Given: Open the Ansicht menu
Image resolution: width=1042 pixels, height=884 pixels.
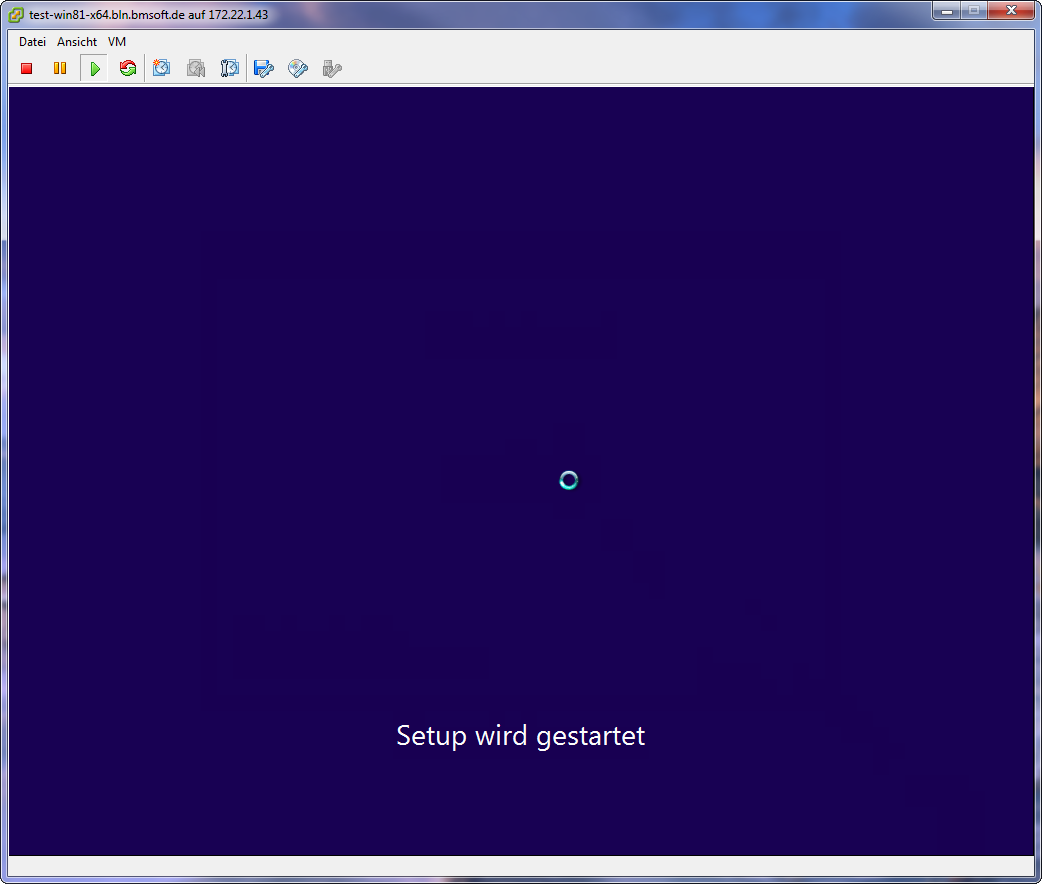Looking at the screenshot, I should 77,42.
